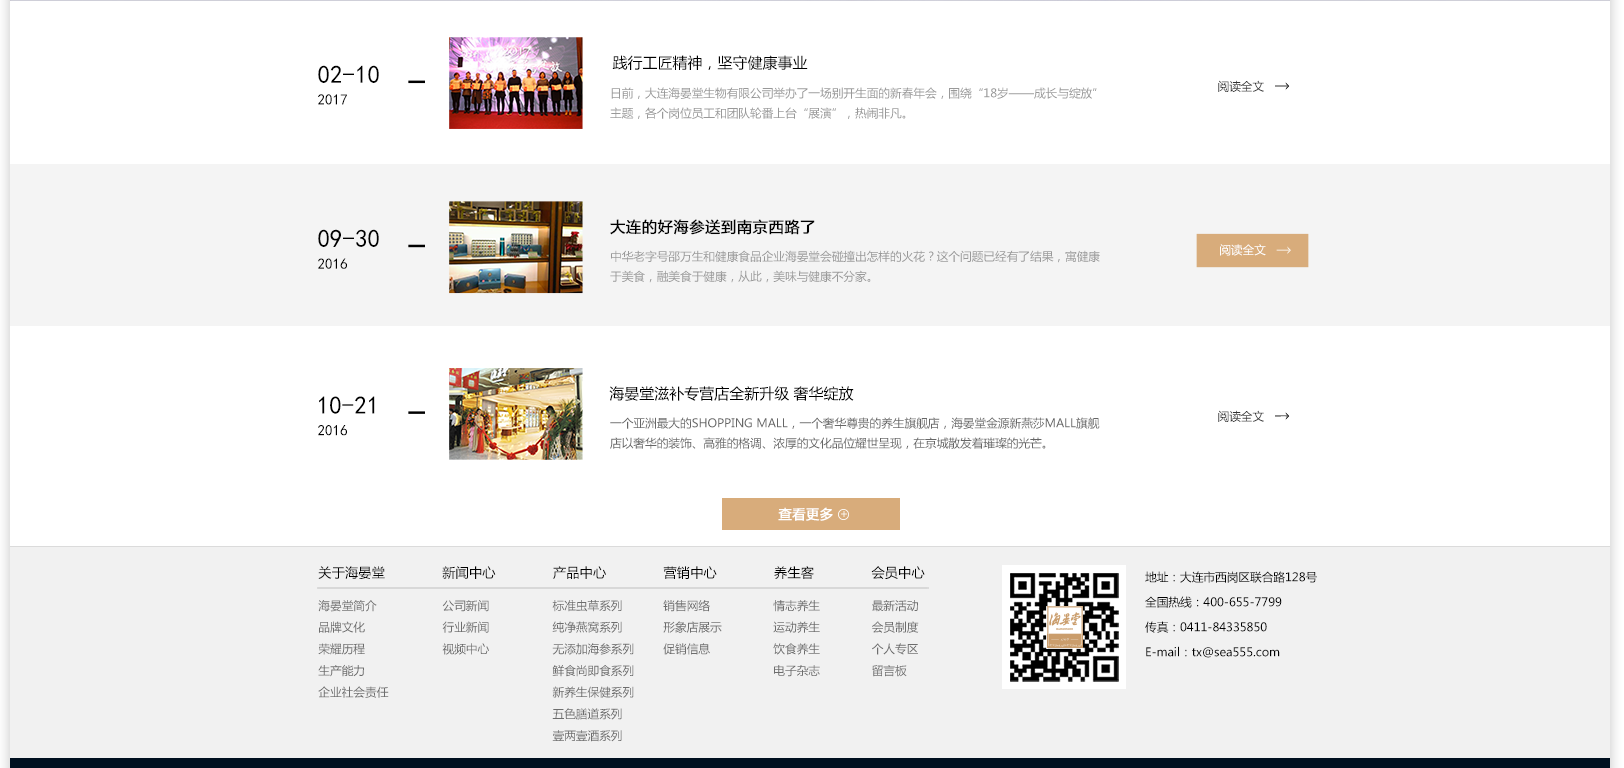Click the date 10-21 2016

[x=347, y=416]
